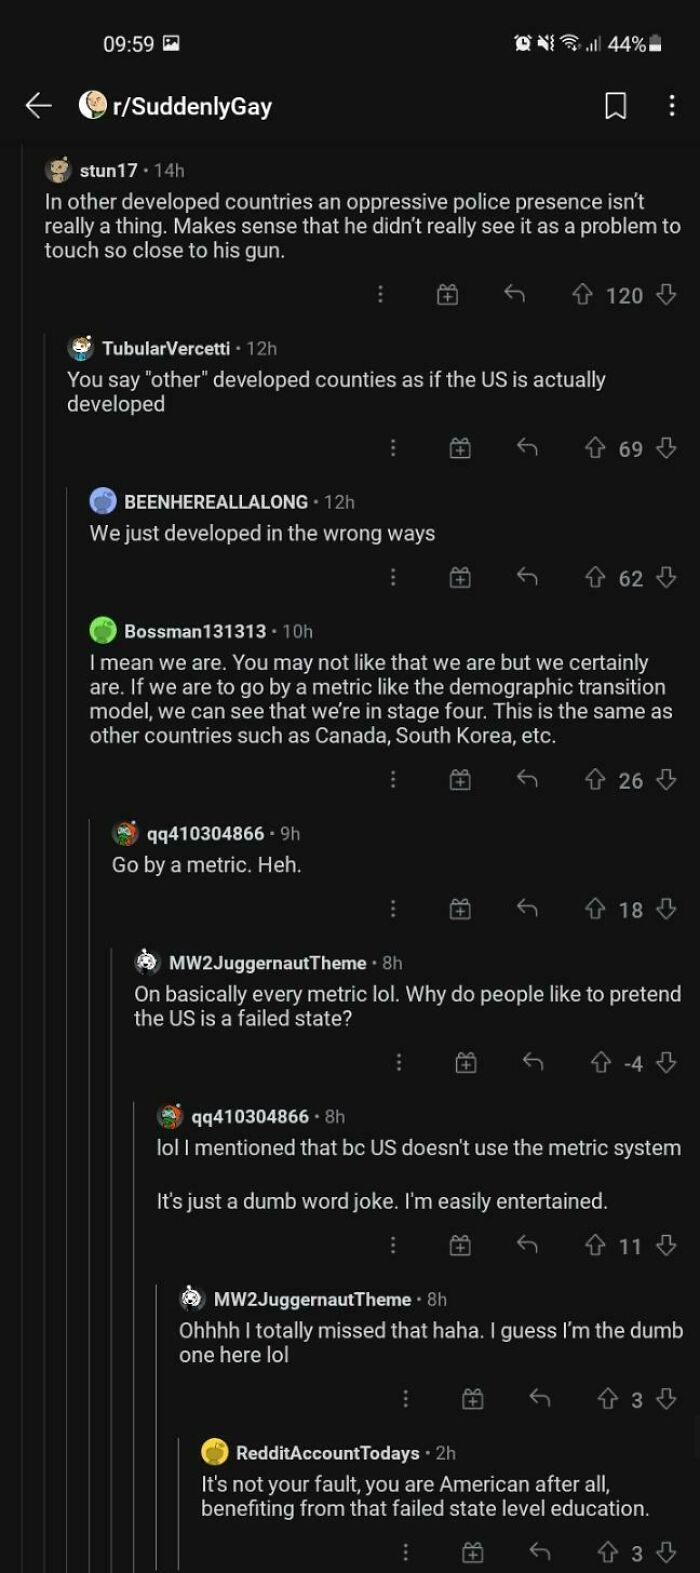Bookmark this post with the save icon
This screenshot has width=700, height=1573.
point(616,106)
